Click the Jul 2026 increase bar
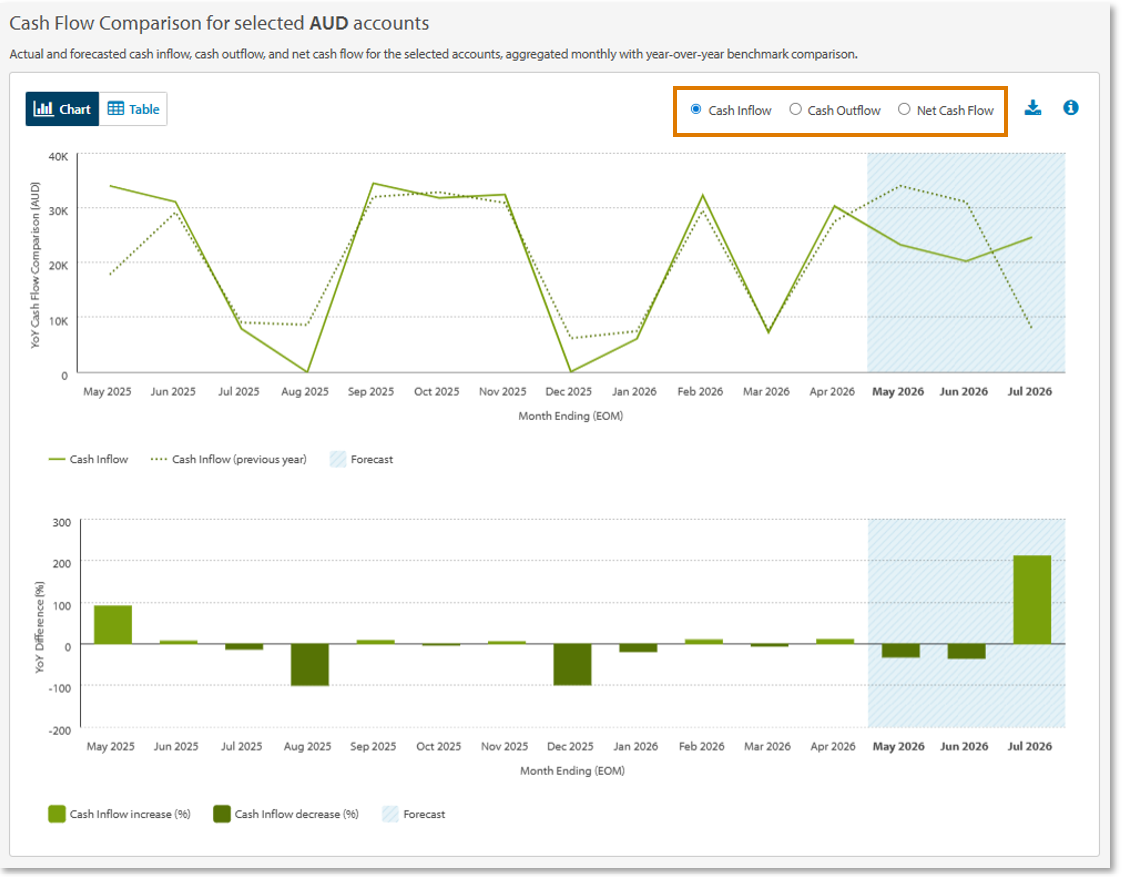This screenshot has width=1122, height=877. pyautogui.click(x=1032, y=599)
